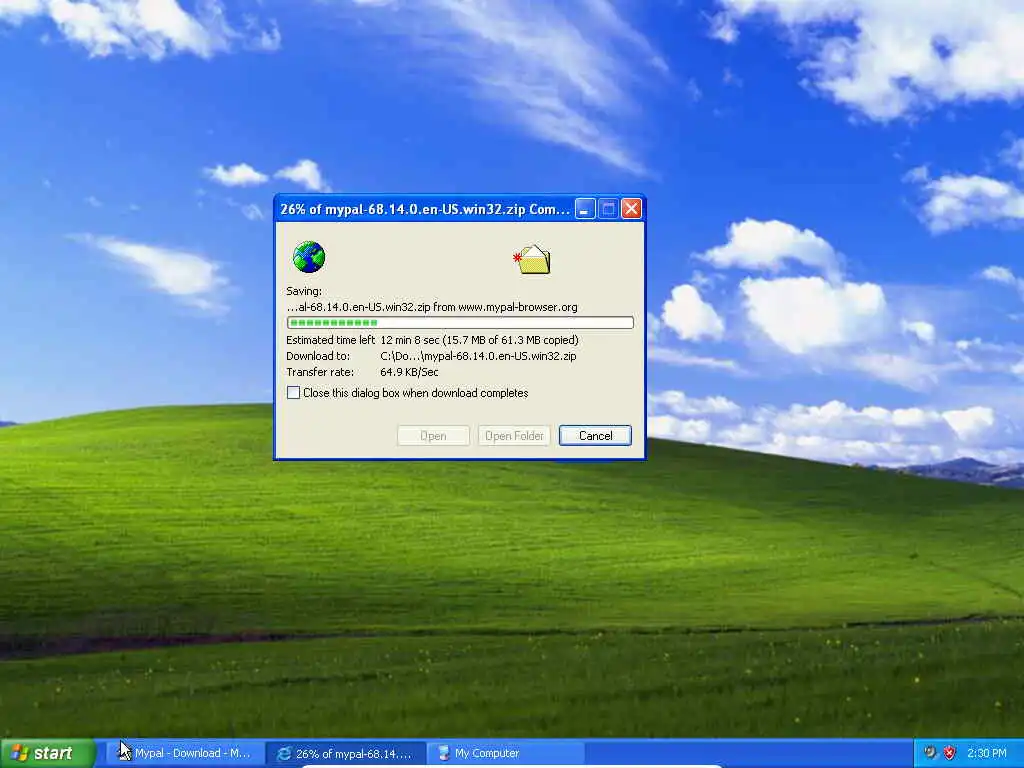Click the download dialog title bar text

point(424,210)
